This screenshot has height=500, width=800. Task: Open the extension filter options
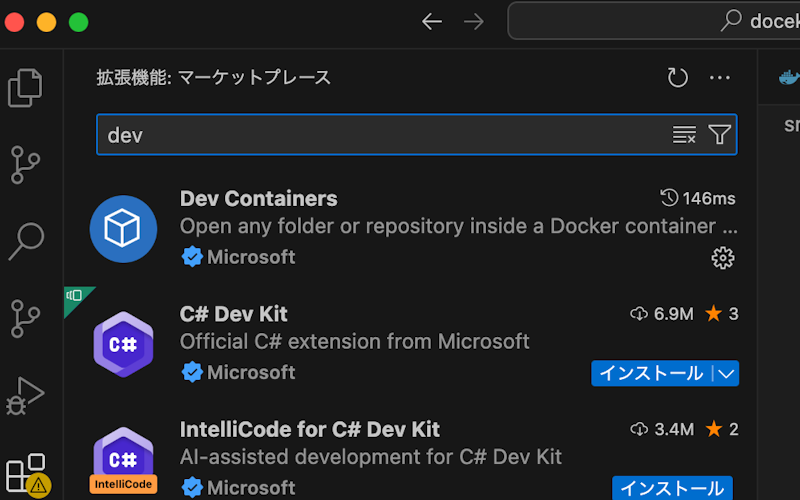point(720,135)
